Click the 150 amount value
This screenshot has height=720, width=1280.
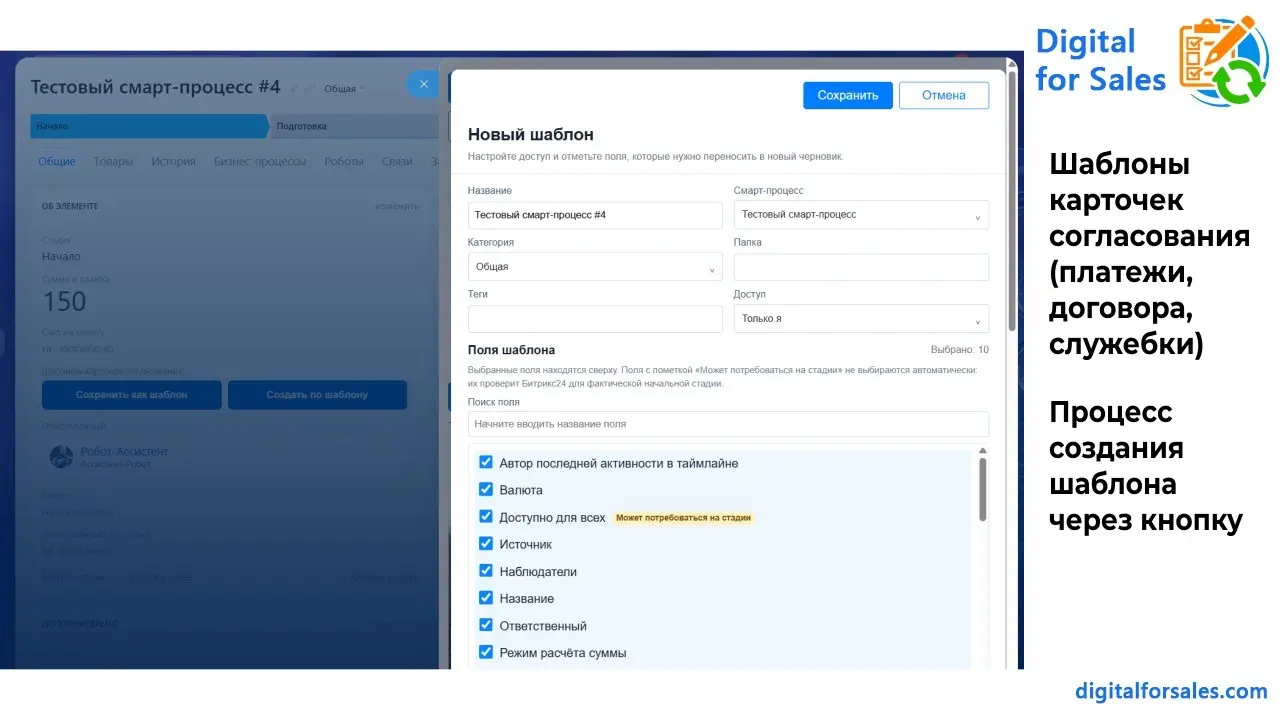click(64, 301)
